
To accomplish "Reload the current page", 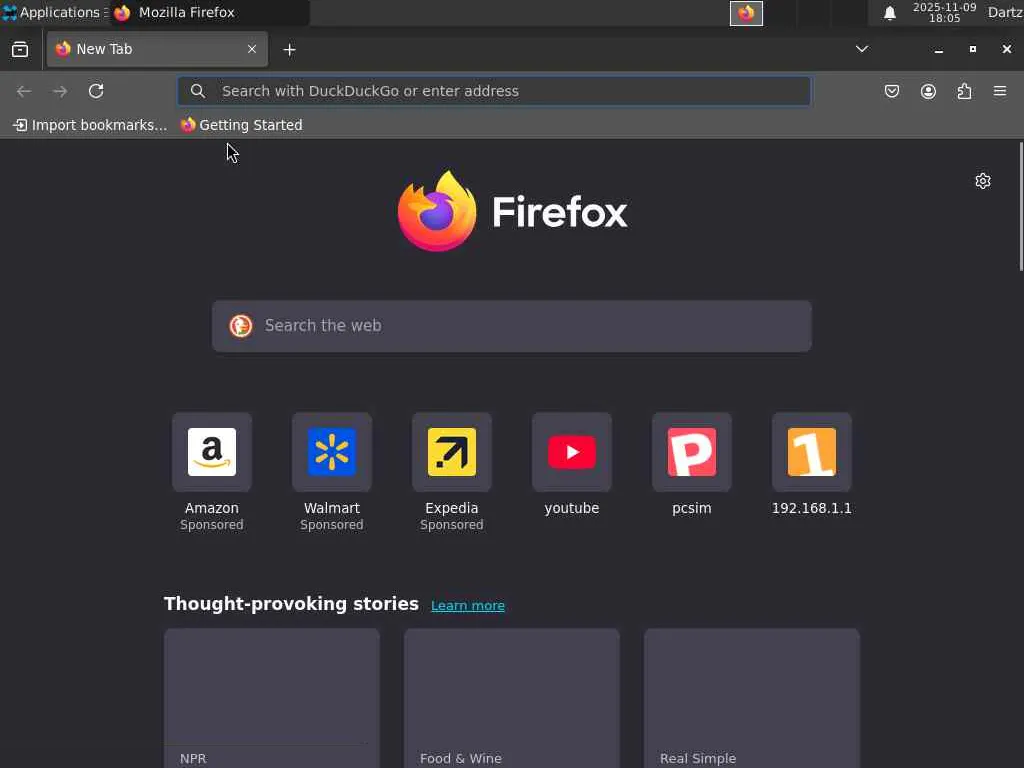I will point(96,91).
